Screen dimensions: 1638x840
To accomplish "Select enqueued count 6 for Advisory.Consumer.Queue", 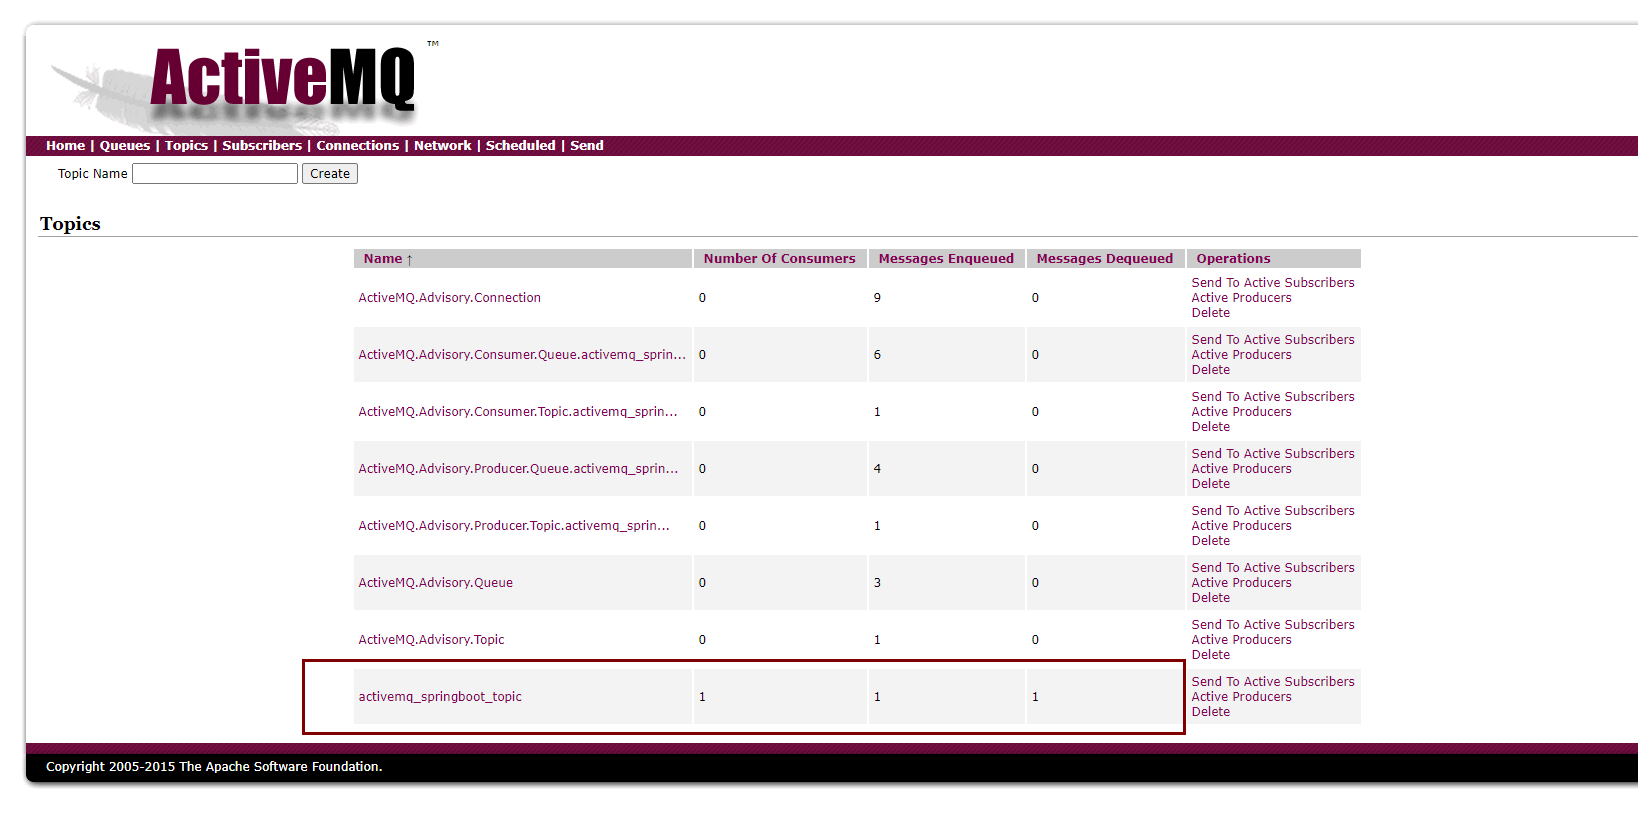I will pos(877,355).
